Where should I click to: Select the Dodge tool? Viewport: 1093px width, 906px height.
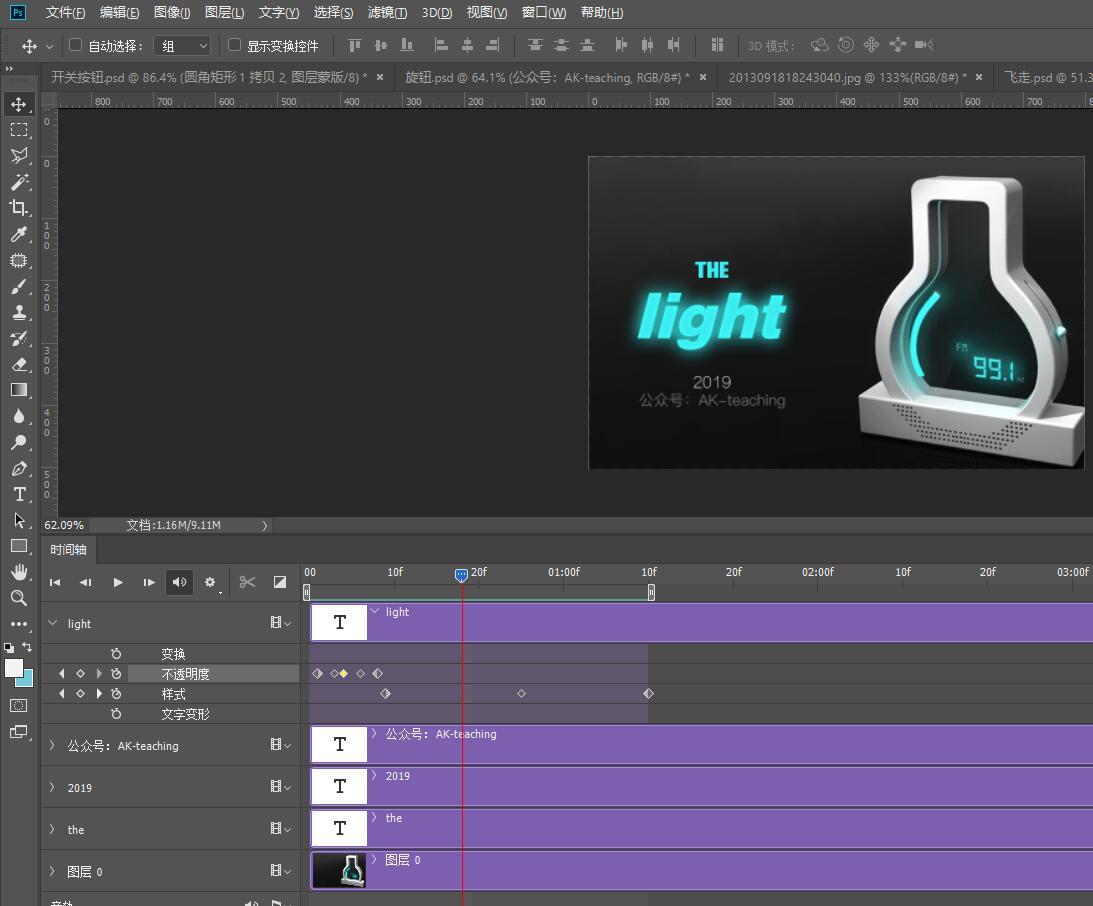(x=19, y=442)
